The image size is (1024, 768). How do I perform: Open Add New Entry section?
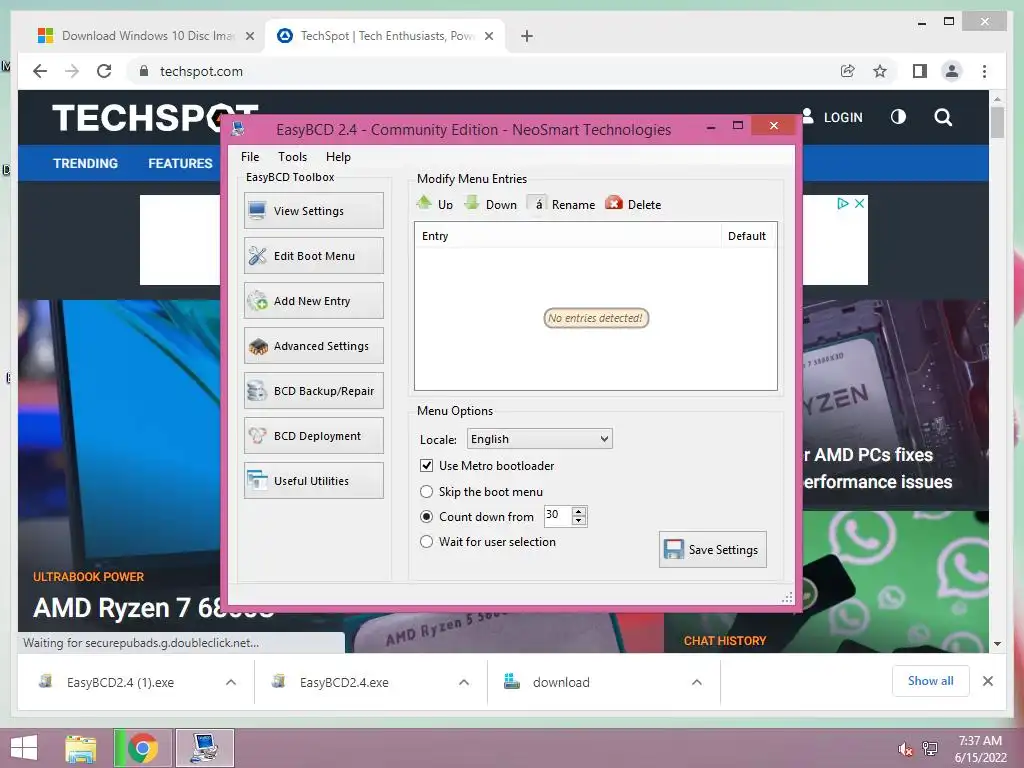[x=313, y=300]
